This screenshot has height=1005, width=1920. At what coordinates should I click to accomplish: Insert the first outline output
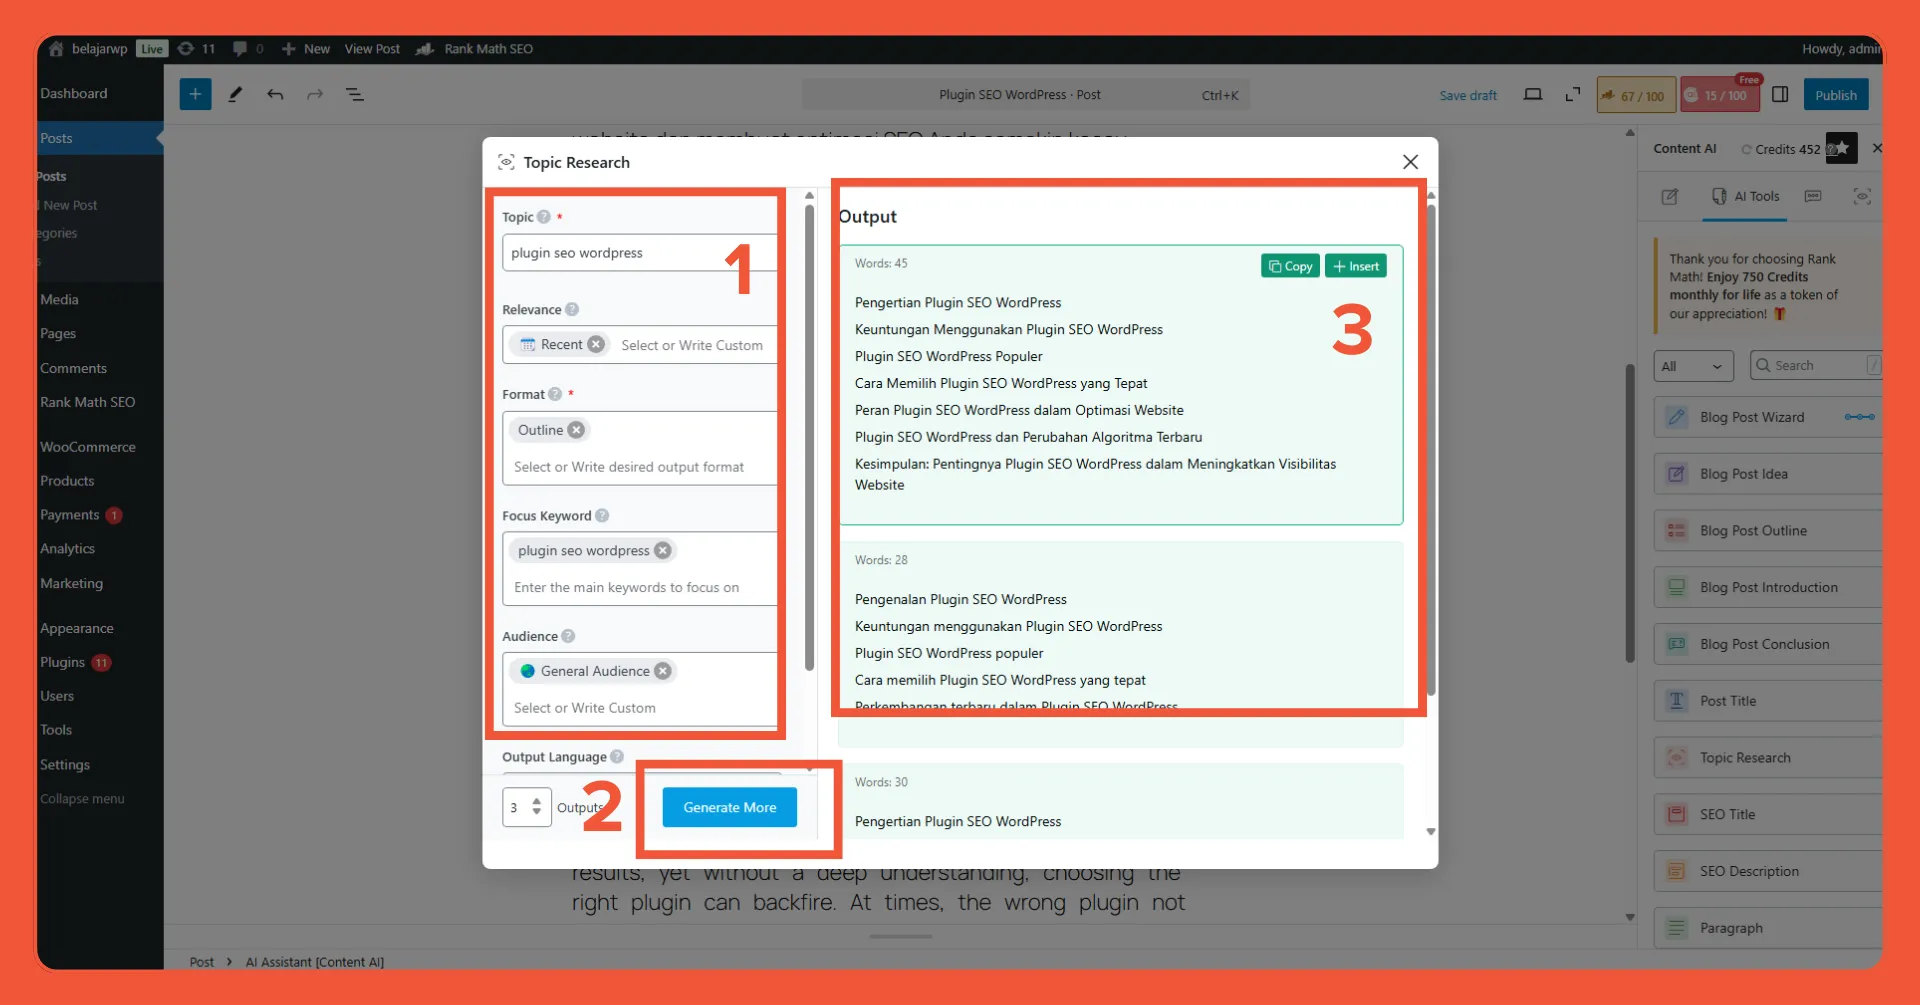tap(1355, 266)
